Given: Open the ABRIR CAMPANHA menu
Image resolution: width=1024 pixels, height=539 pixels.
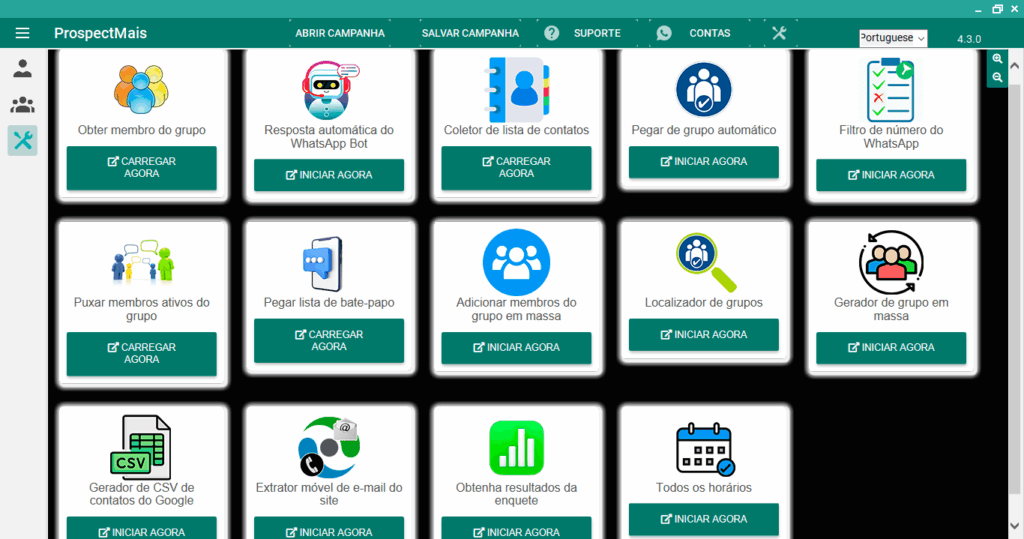Looking at the screenshot, I should pos(340,33).
